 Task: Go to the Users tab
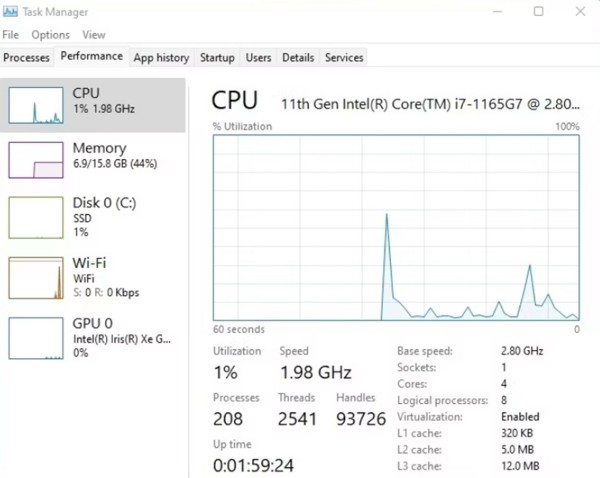[259, 58]
